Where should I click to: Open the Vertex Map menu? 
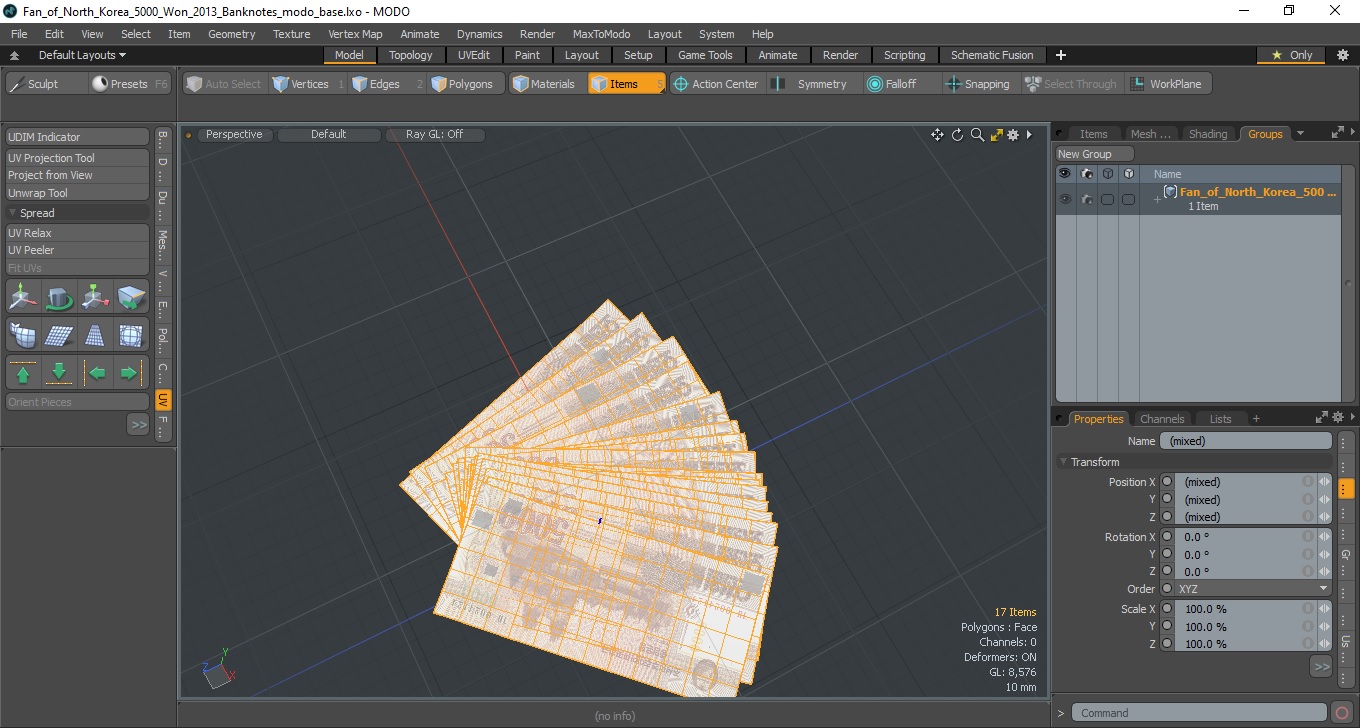pos(355,34)
